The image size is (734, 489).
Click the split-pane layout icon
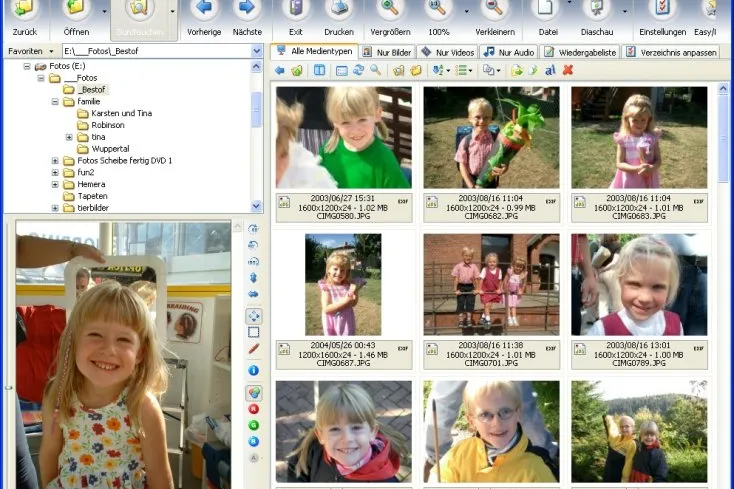[319, 71]
